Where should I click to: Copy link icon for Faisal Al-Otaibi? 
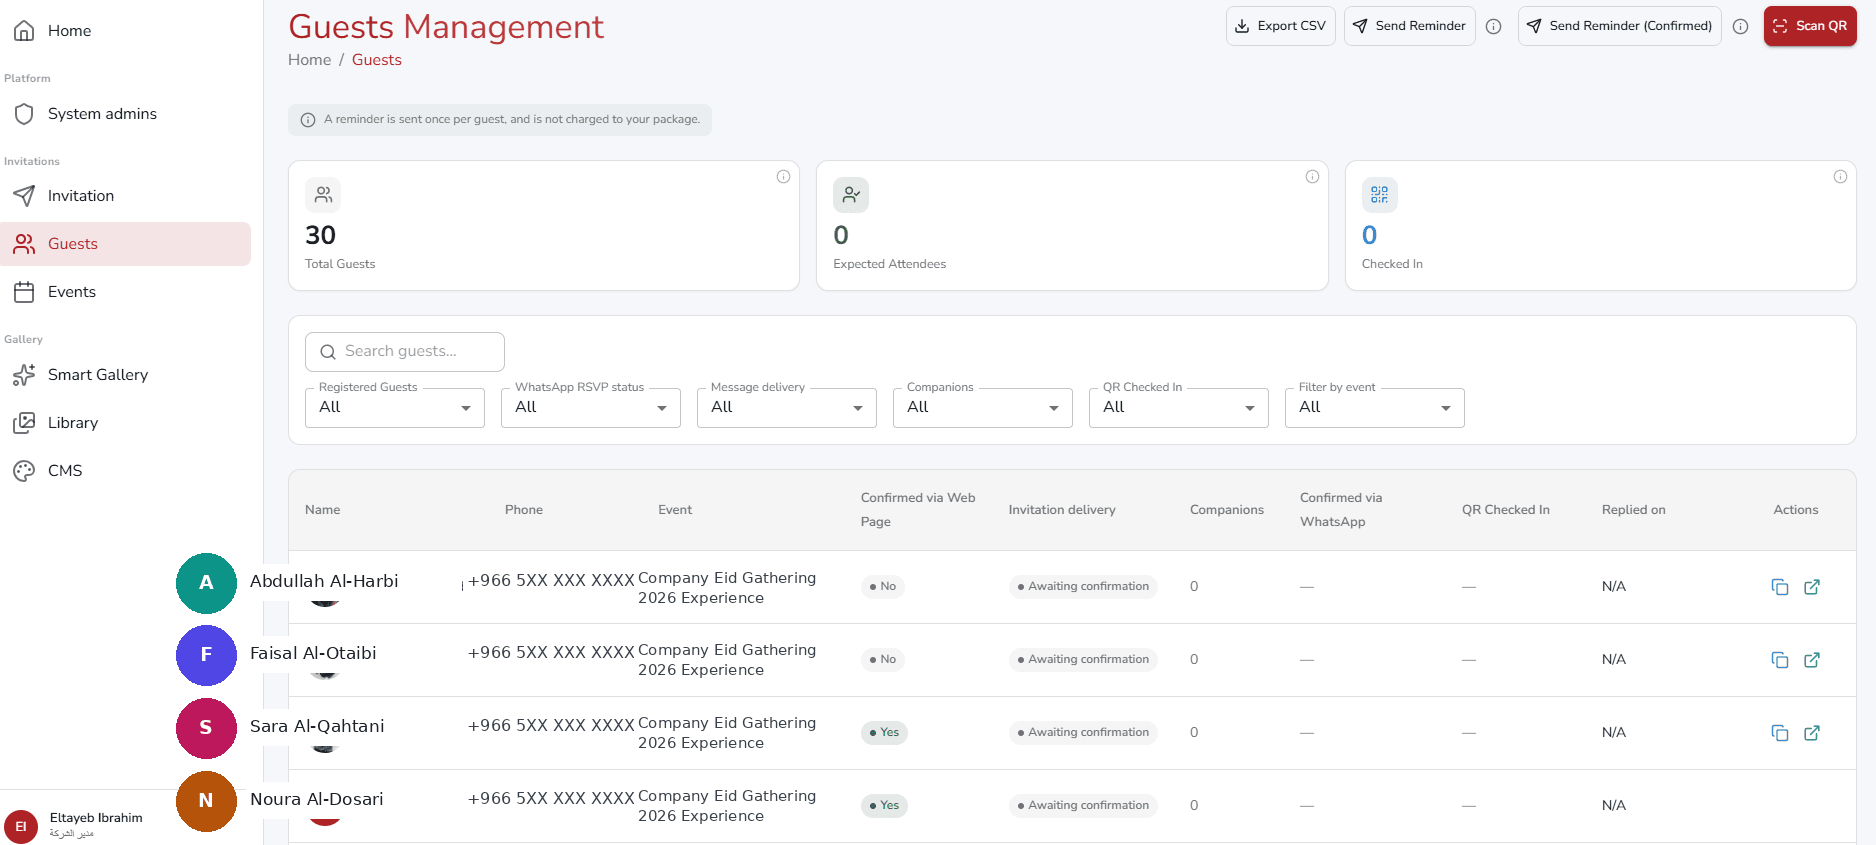[x=1780, y=660]
